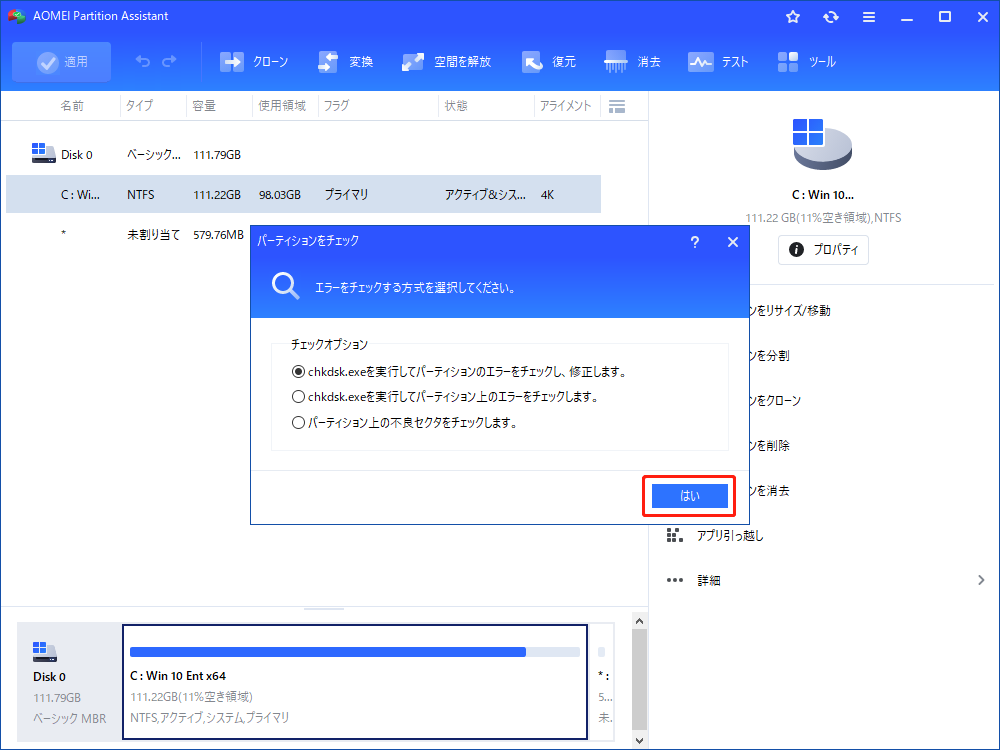The width and height of the screenshot is (1000, 750).
Task: Sort by タイプ column header
Action: 139,106
